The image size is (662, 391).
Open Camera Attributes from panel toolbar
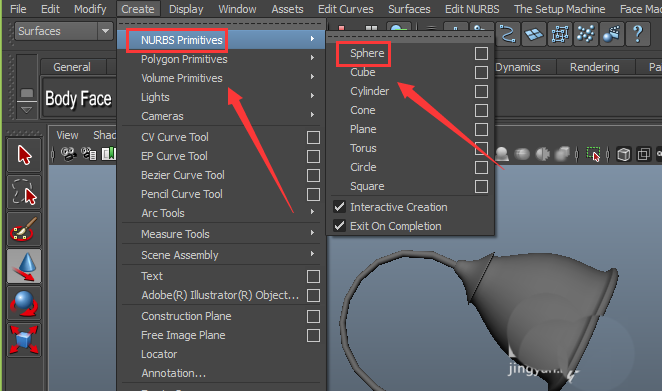[x=89, y=154]
